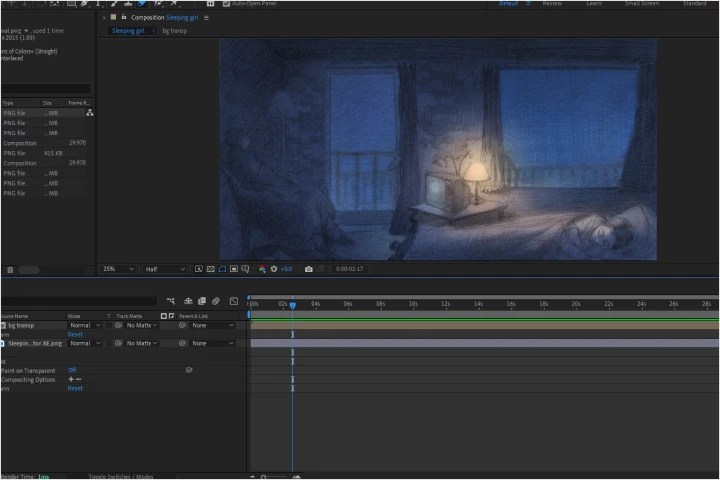Click the Project panel trash icon
The height and width of the screenshot is (480, 720).
tap(10, 270)
